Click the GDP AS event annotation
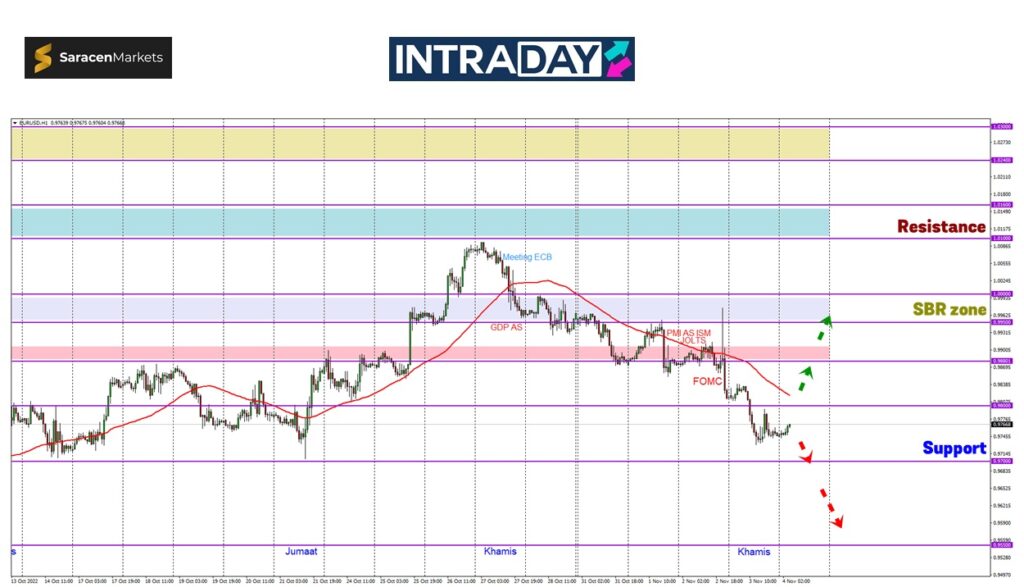 coord(506,327)
